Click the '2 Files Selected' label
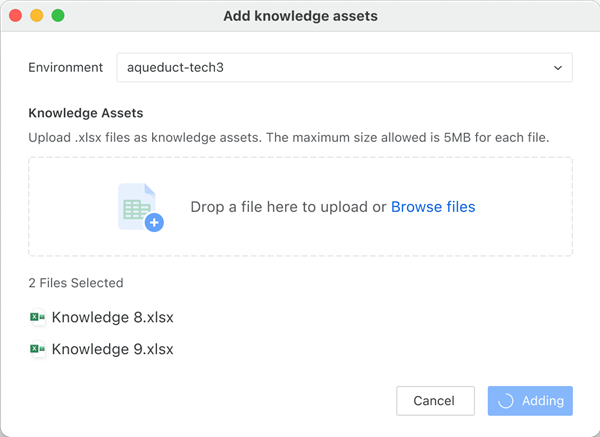The height and width of the screenshot is (437, 600). coord(75,283)
